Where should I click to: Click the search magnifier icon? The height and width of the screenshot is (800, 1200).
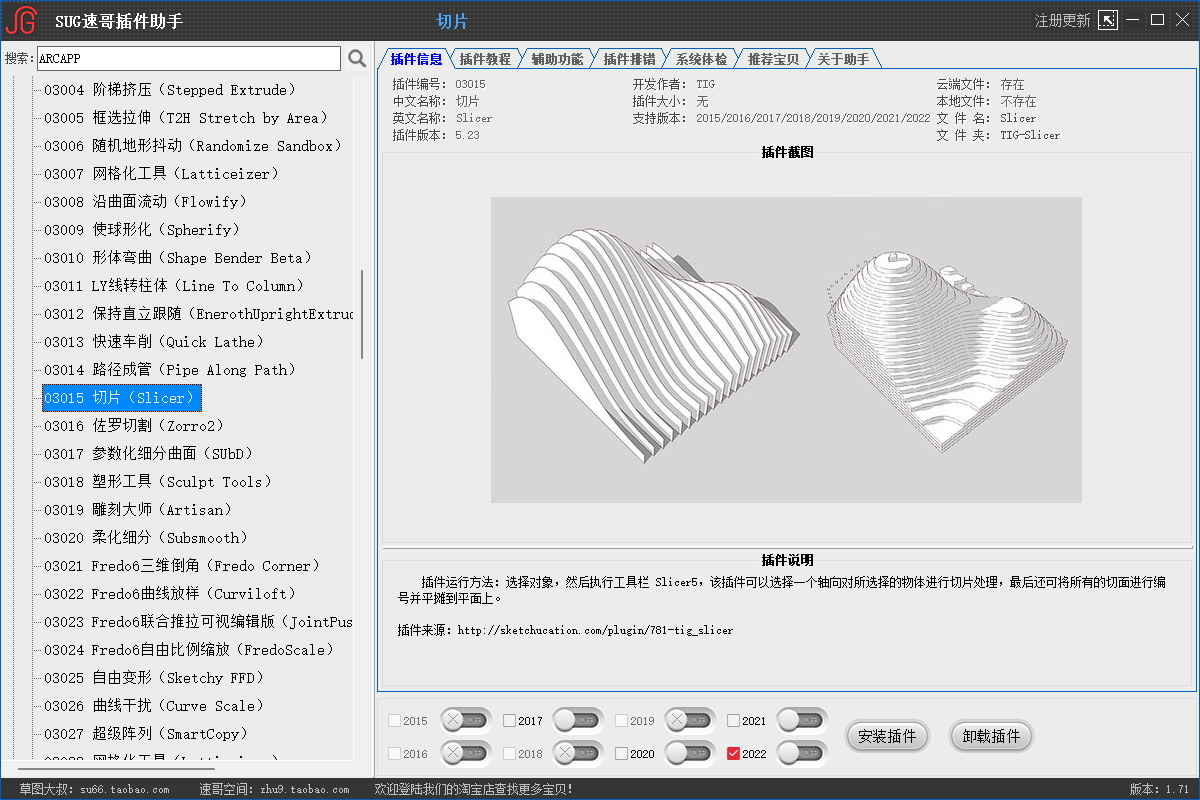(x=357, y=59)
